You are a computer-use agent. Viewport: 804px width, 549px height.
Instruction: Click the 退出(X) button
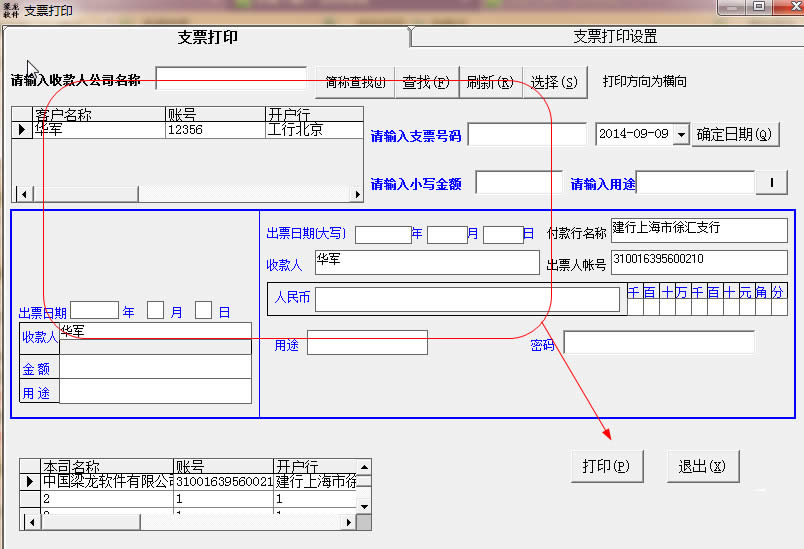pyautogui.click(x=702, y=466)
